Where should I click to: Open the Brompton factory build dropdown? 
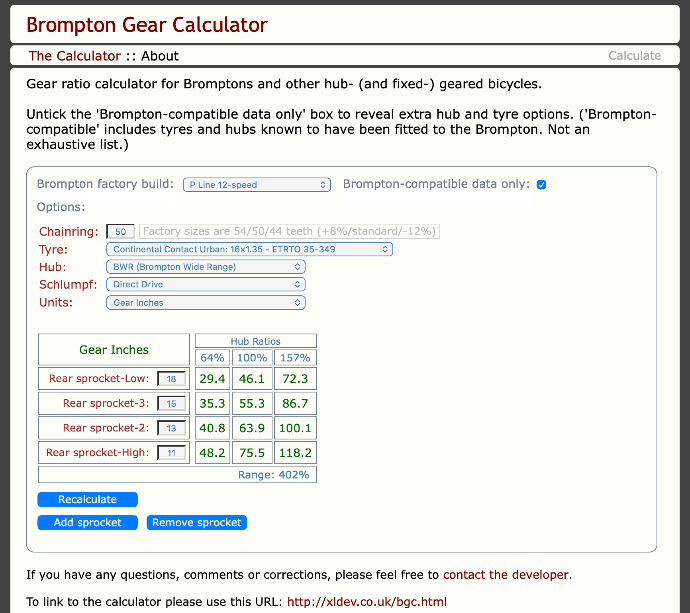pyautogui.click(x=257, y=185)
